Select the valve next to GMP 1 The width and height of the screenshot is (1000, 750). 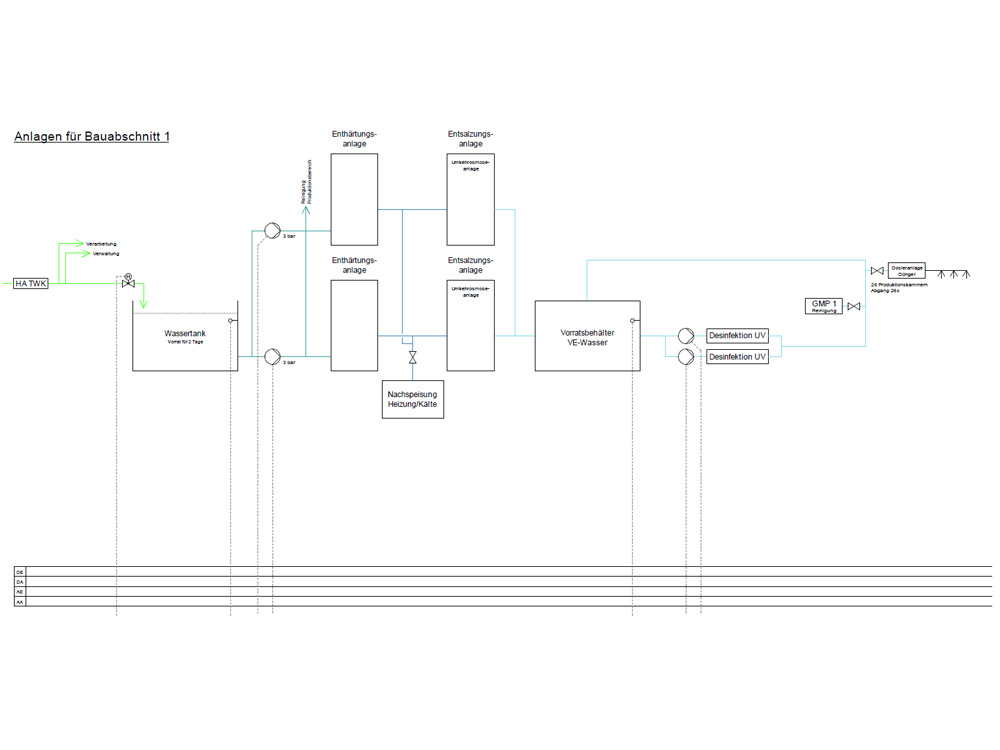[x=854, y=307]
